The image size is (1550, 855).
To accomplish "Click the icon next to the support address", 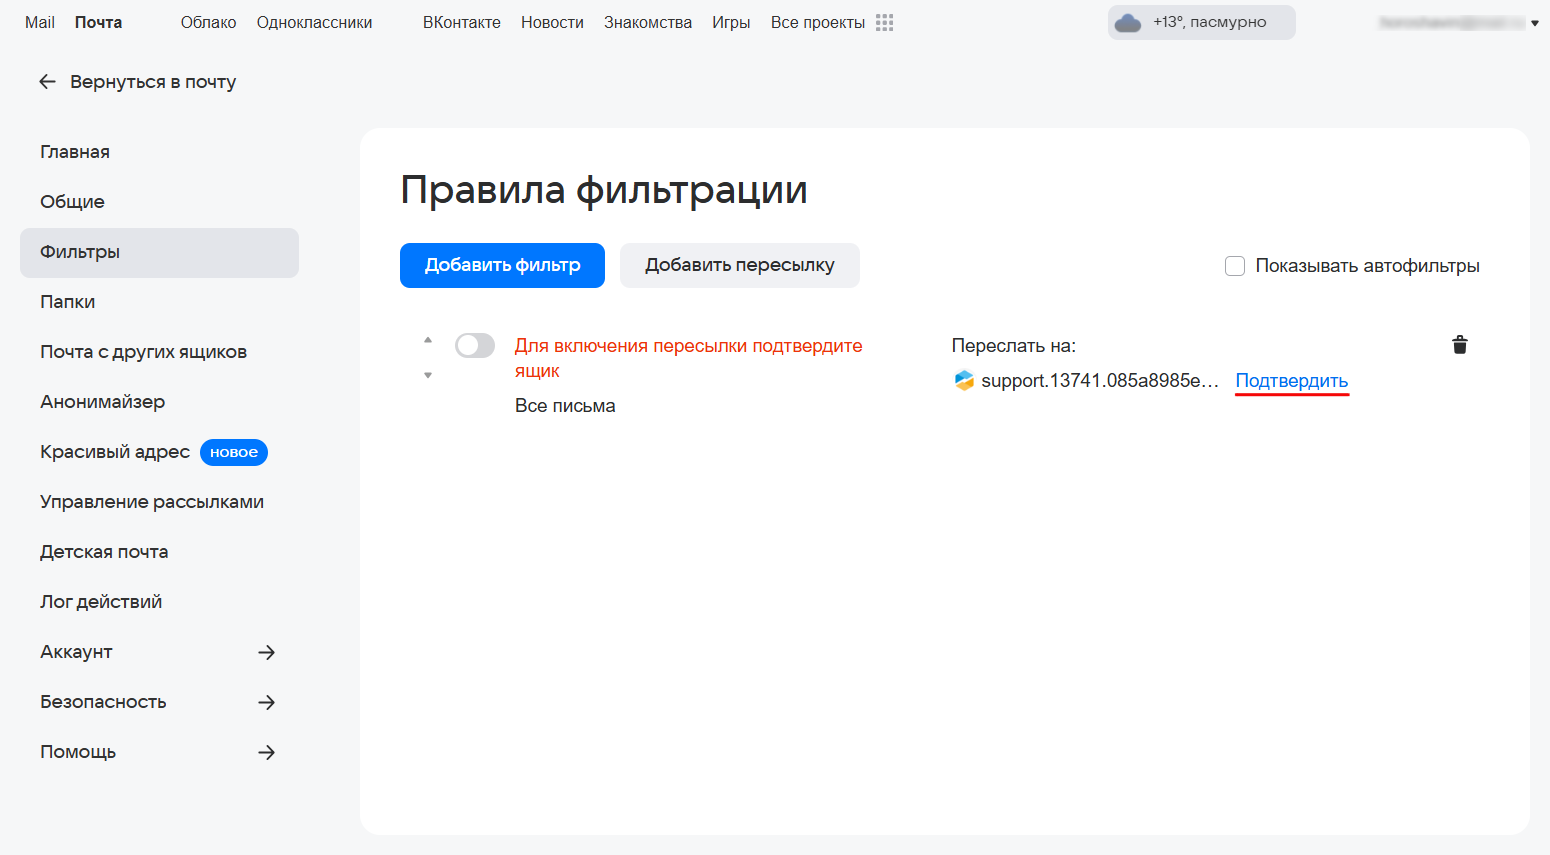I will coord(964,381).
